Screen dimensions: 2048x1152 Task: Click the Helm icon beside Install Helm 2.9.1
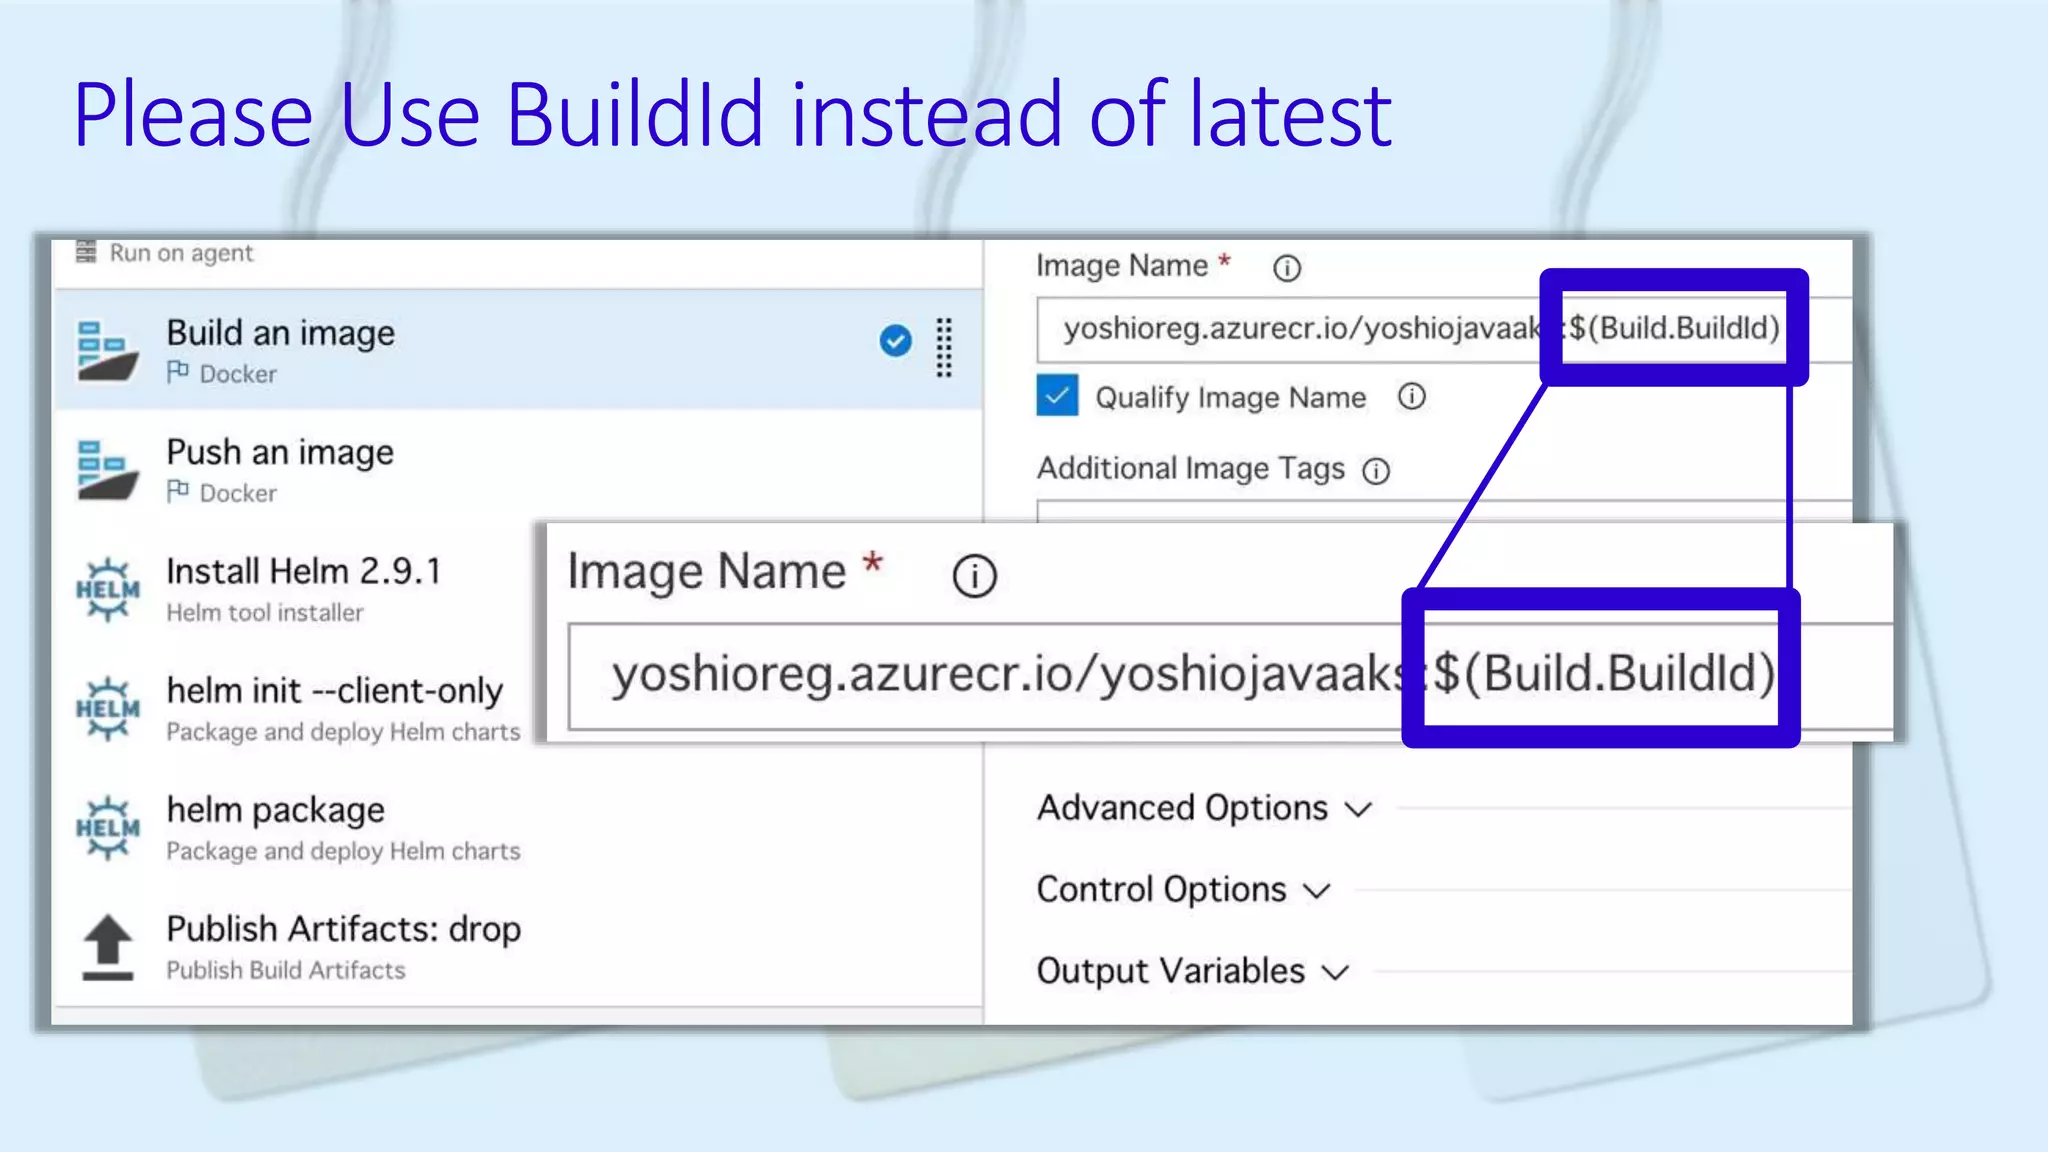click(107, 589)
